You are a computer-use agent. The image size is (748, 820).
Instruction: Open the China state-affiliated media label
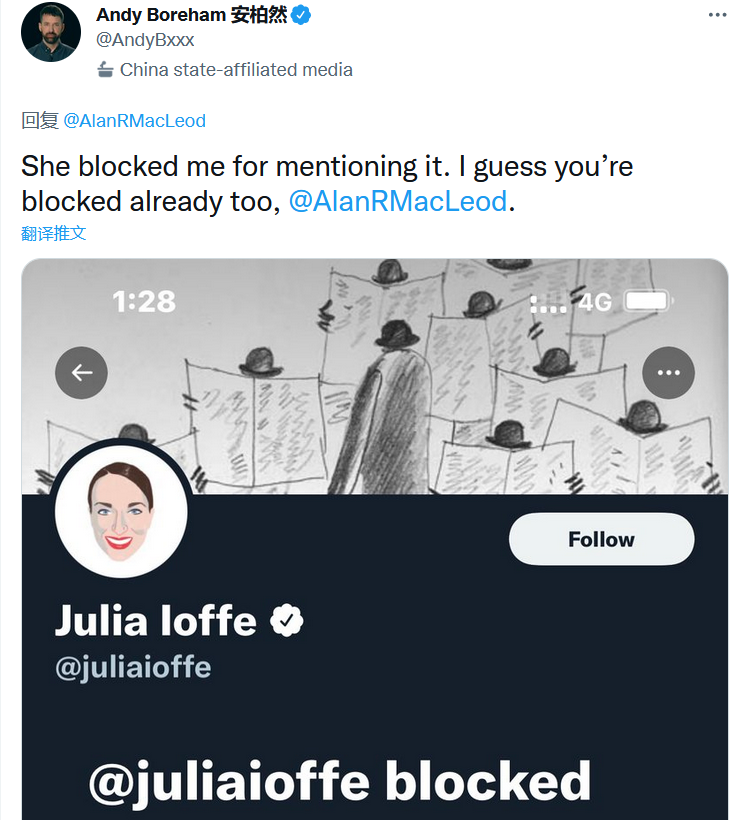coord(236,70)
